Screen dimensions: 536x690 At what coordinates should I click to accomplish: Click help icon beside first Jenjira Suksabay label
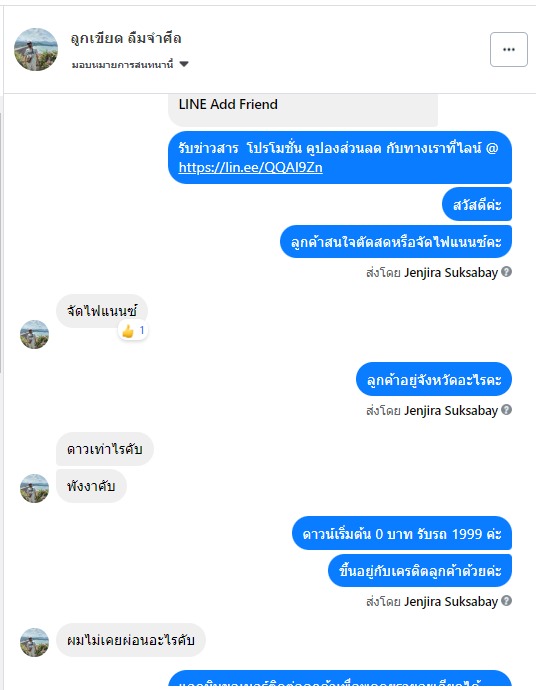point(507,272)
